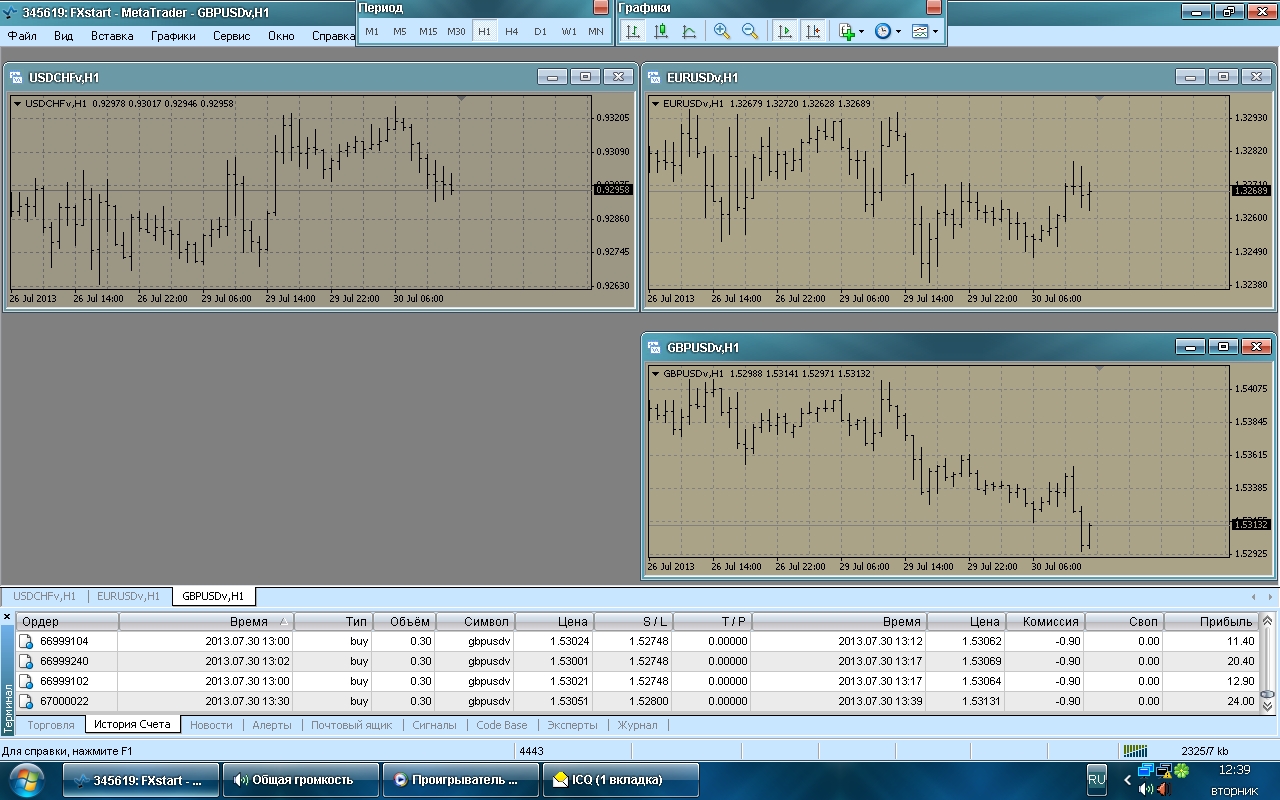Zoom out the chart with magnifier minus
Screen dimensions: 1280x800
750,31
